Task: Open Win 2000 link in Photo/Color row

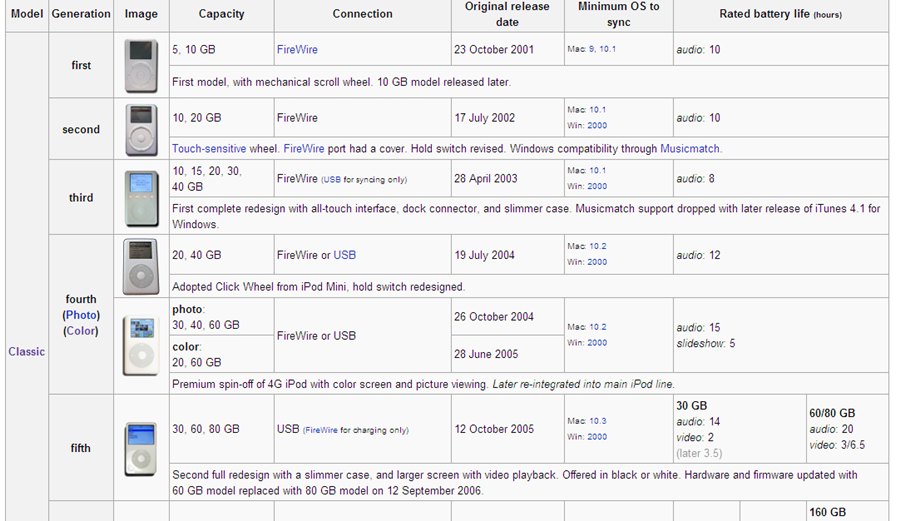Action: (597, 343)
